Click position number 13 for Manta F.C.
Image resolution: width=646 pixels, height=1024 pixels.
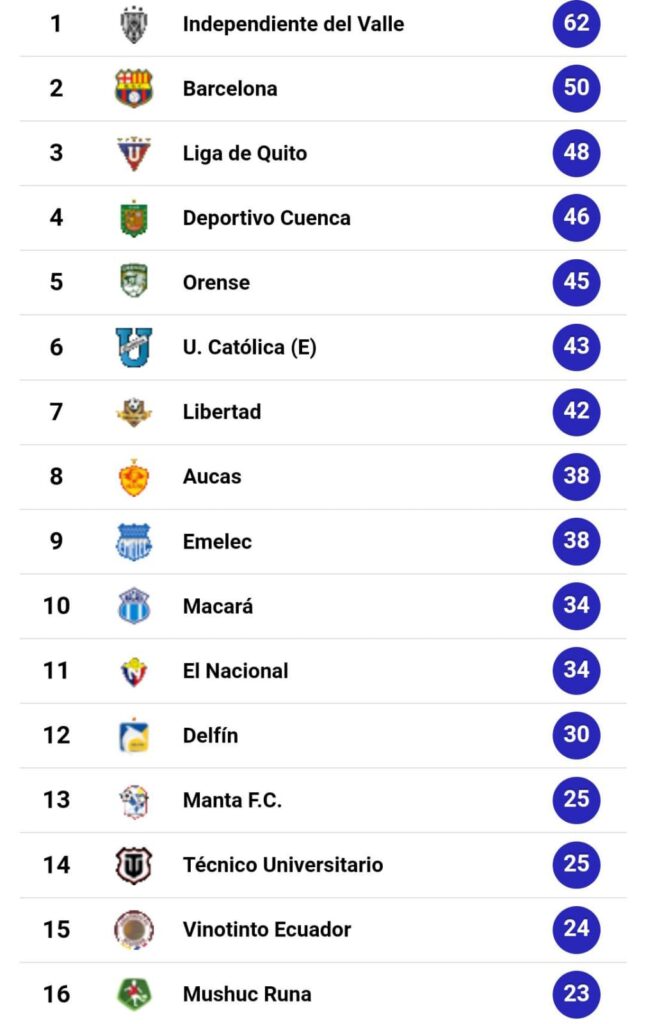pyautogui.click(x=56, y=800)
